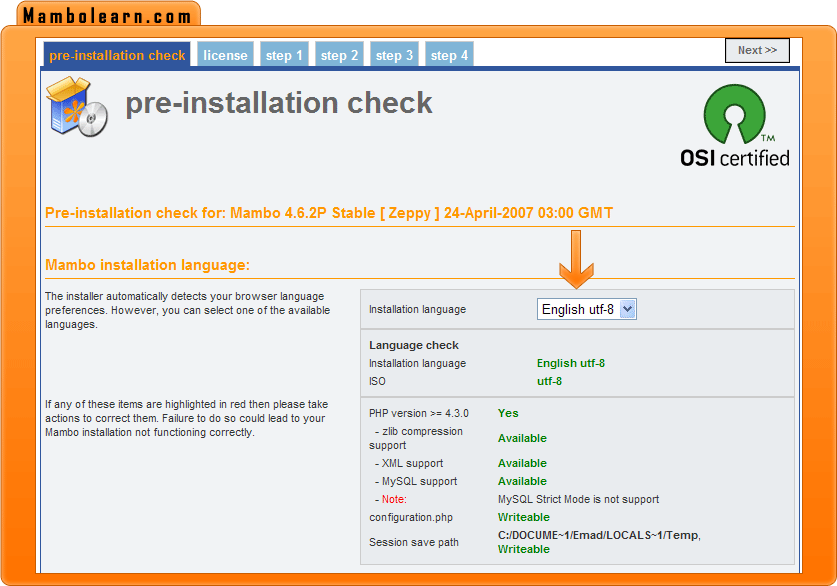Click the Mambolearn.com title tab
The image size is (837, 586).
[108, 15]
